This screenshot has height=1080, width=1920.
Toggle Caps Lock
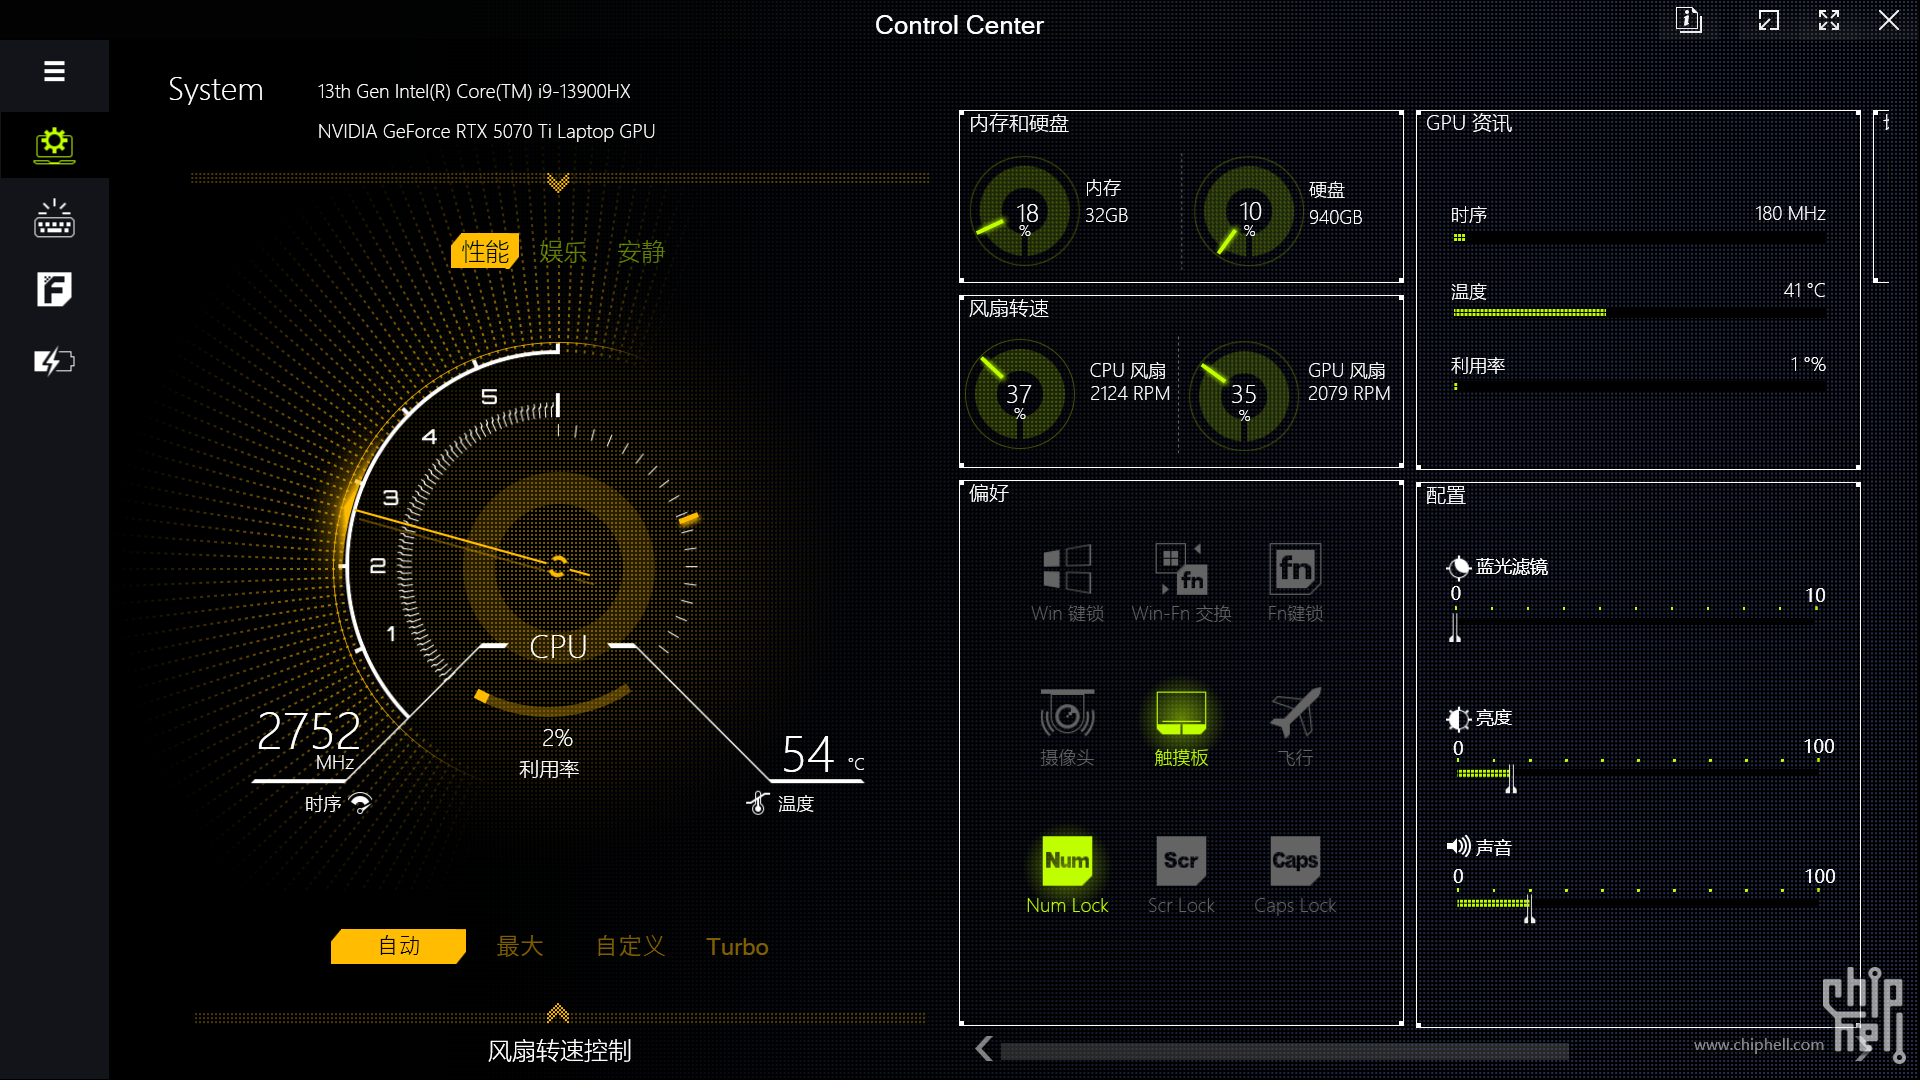click(1295, 875)
